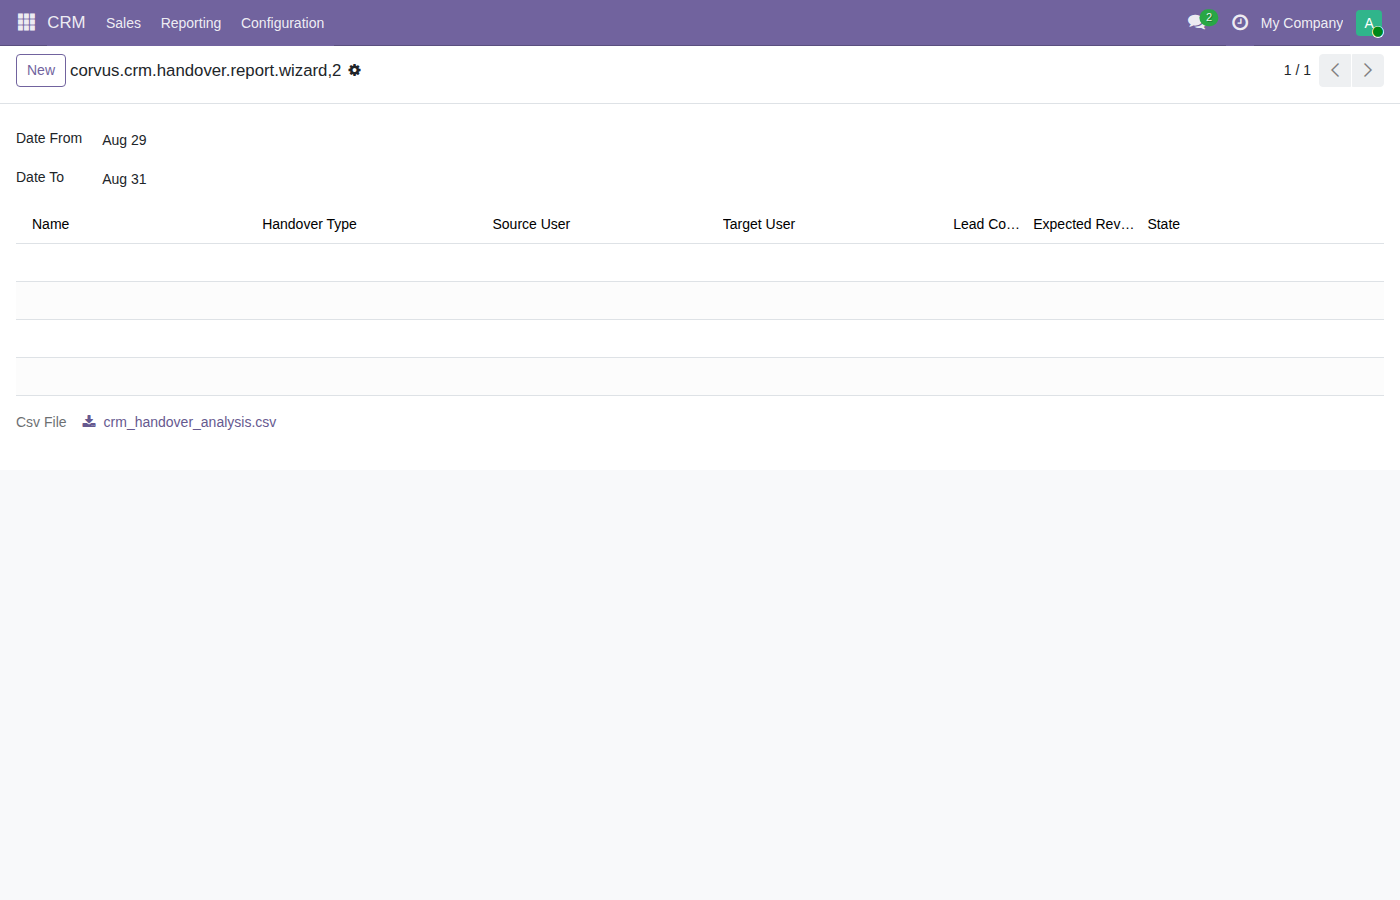Go to previous record arrow
The width and height of the screenshot is (1400, 900).
(x=1335, y=70)
